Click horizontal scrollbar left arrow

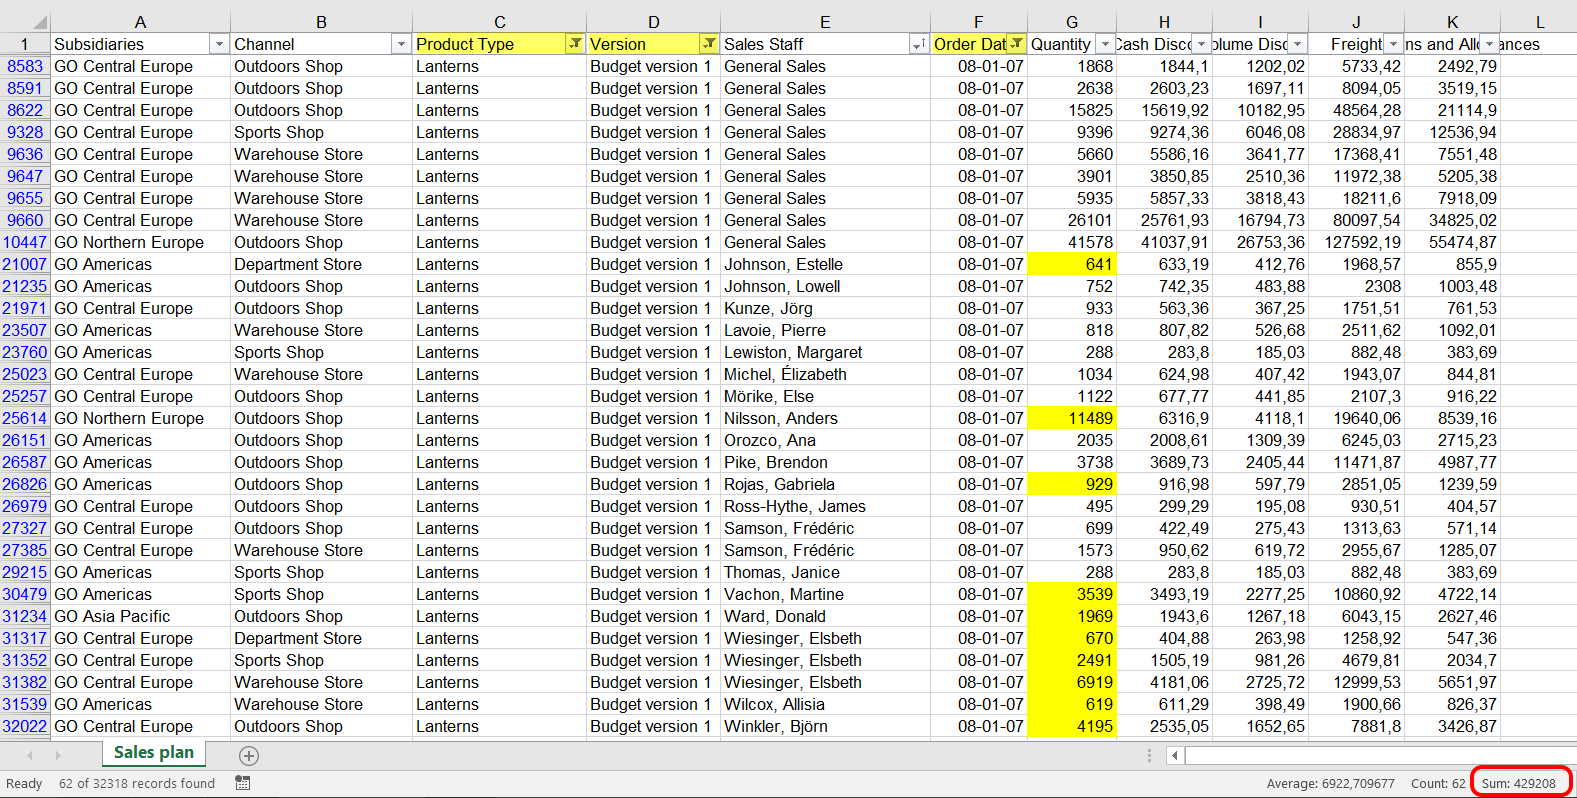[1175, 756]
